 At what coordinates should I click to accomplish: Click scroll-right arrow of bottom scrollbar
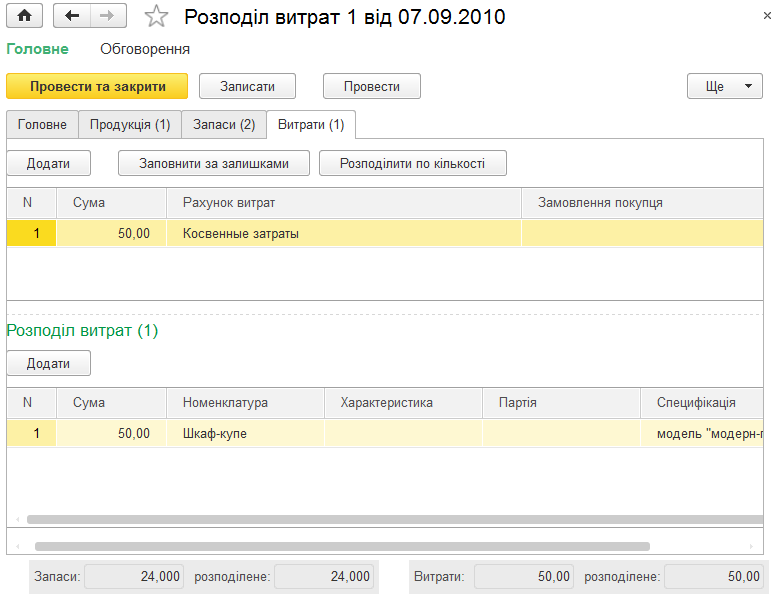tap(751, 546)
